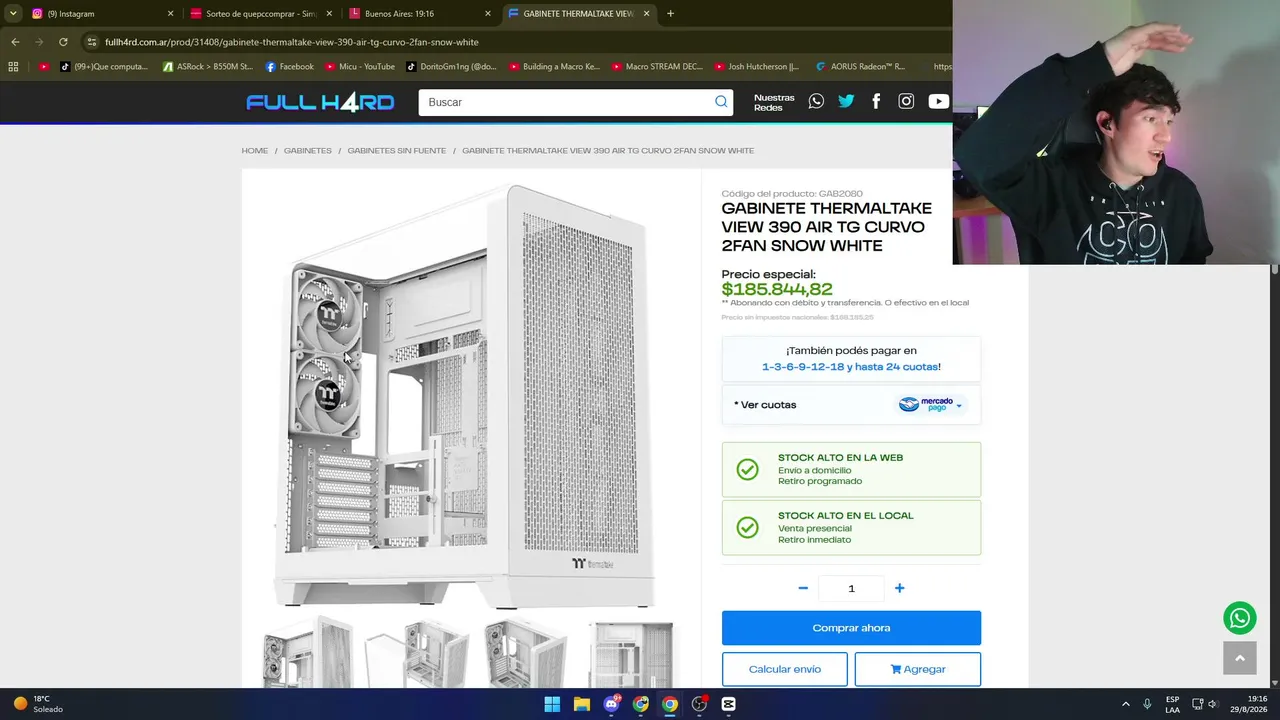Open the tab search dropdown arrow
Image resolution: width=1280 pixels, height=720 pixels.
pos(13,14)
